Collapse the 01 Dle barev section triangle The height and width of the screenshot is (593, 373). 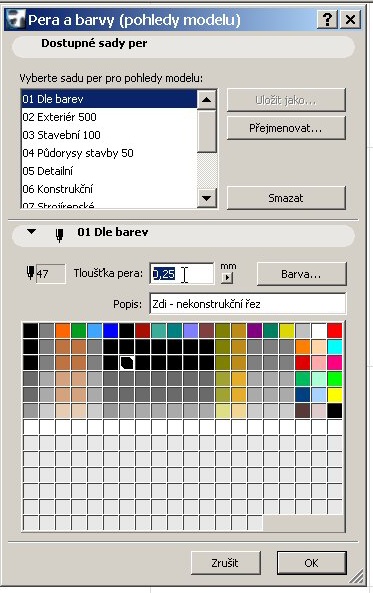(31, 231)
